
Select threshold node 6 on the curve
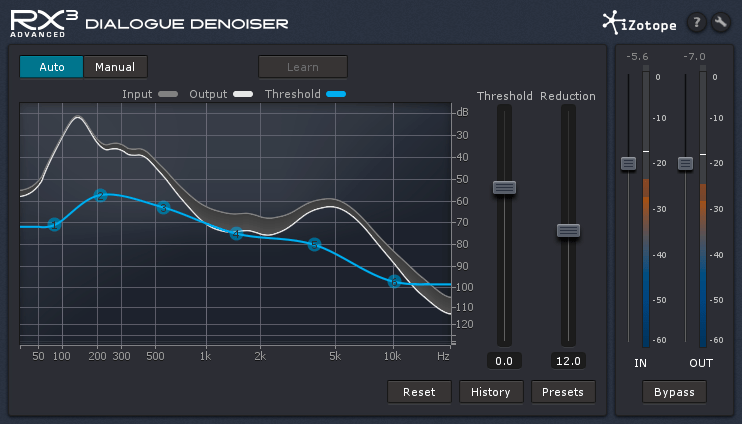(394, 282)
